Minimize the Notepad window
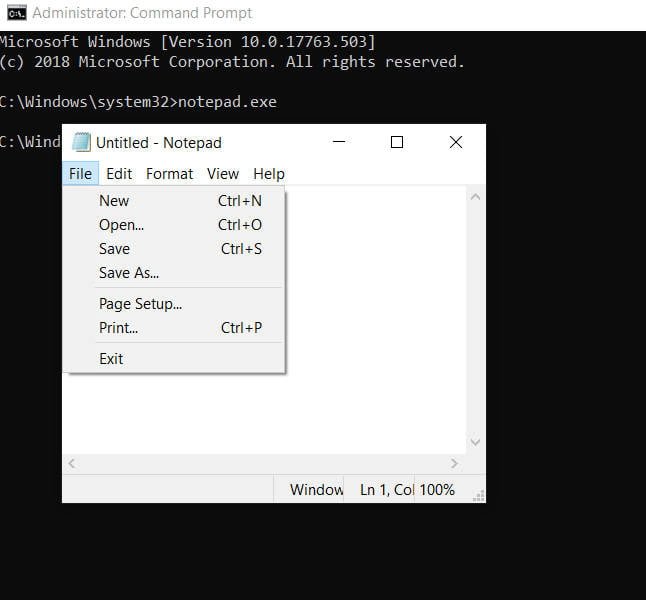 (x=339, y=142)
